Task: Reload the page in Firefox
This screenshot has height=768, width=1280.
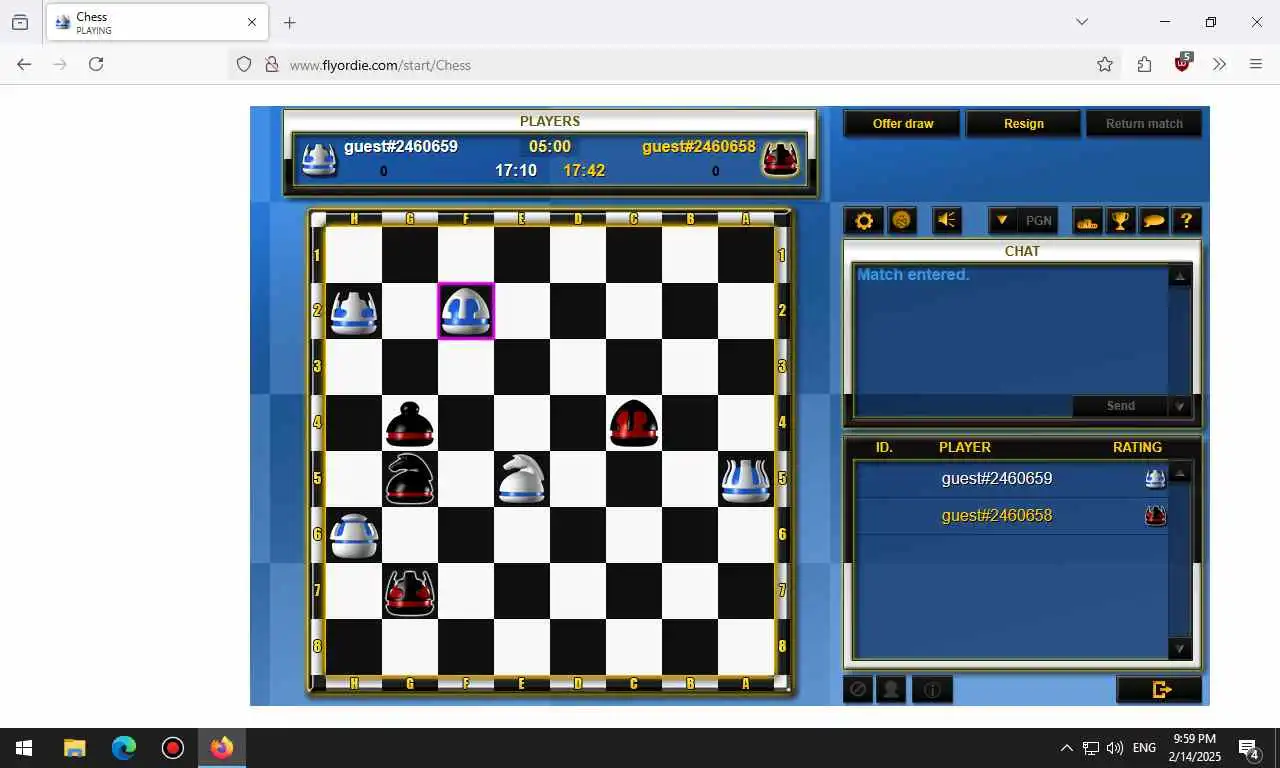Action: point(96,64)
